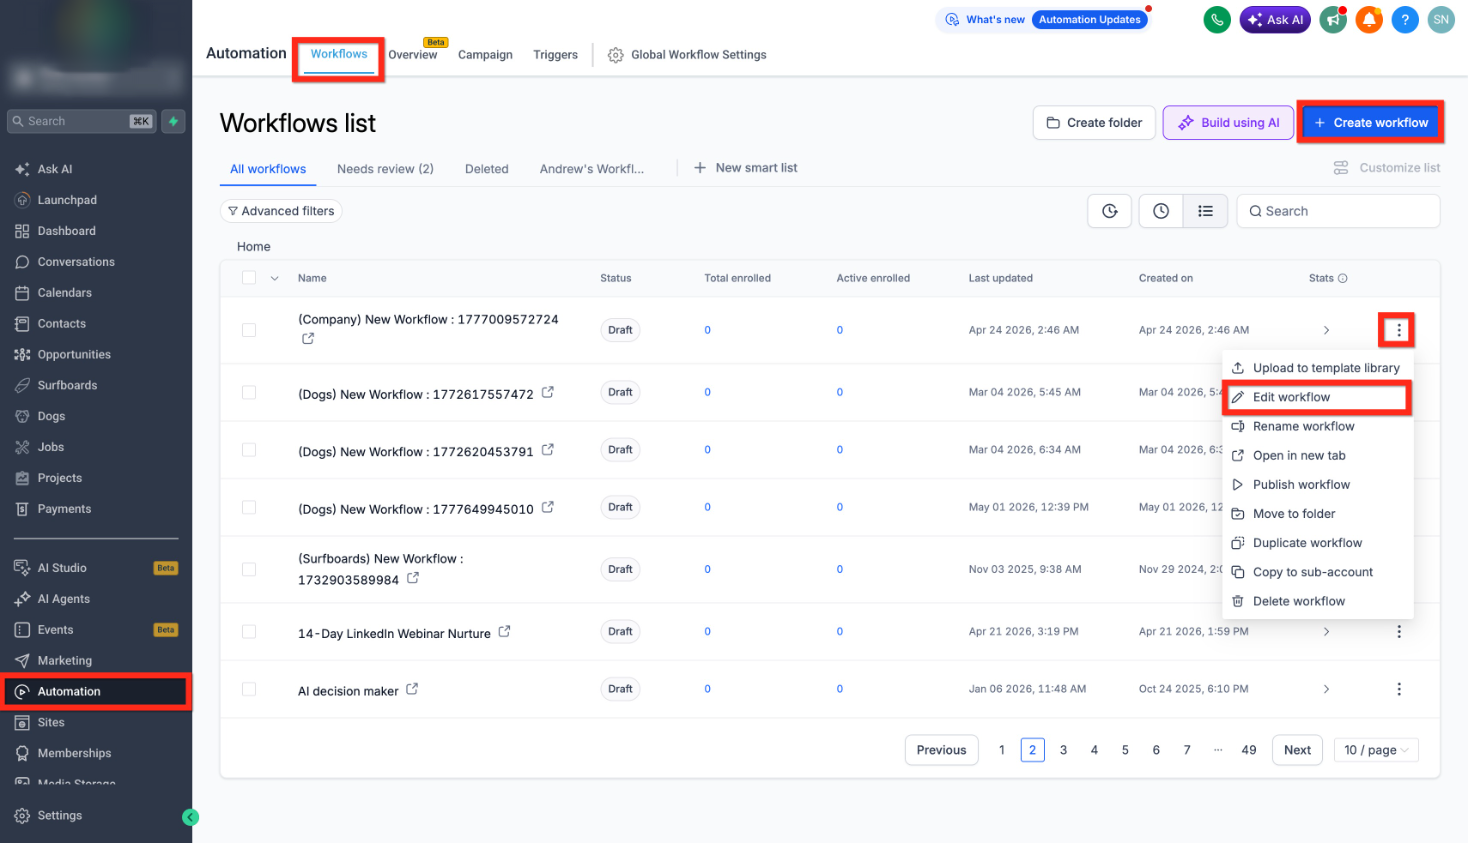
Task: Tick checkbox for (Company) New Workflow row
Action: point(249,330)
